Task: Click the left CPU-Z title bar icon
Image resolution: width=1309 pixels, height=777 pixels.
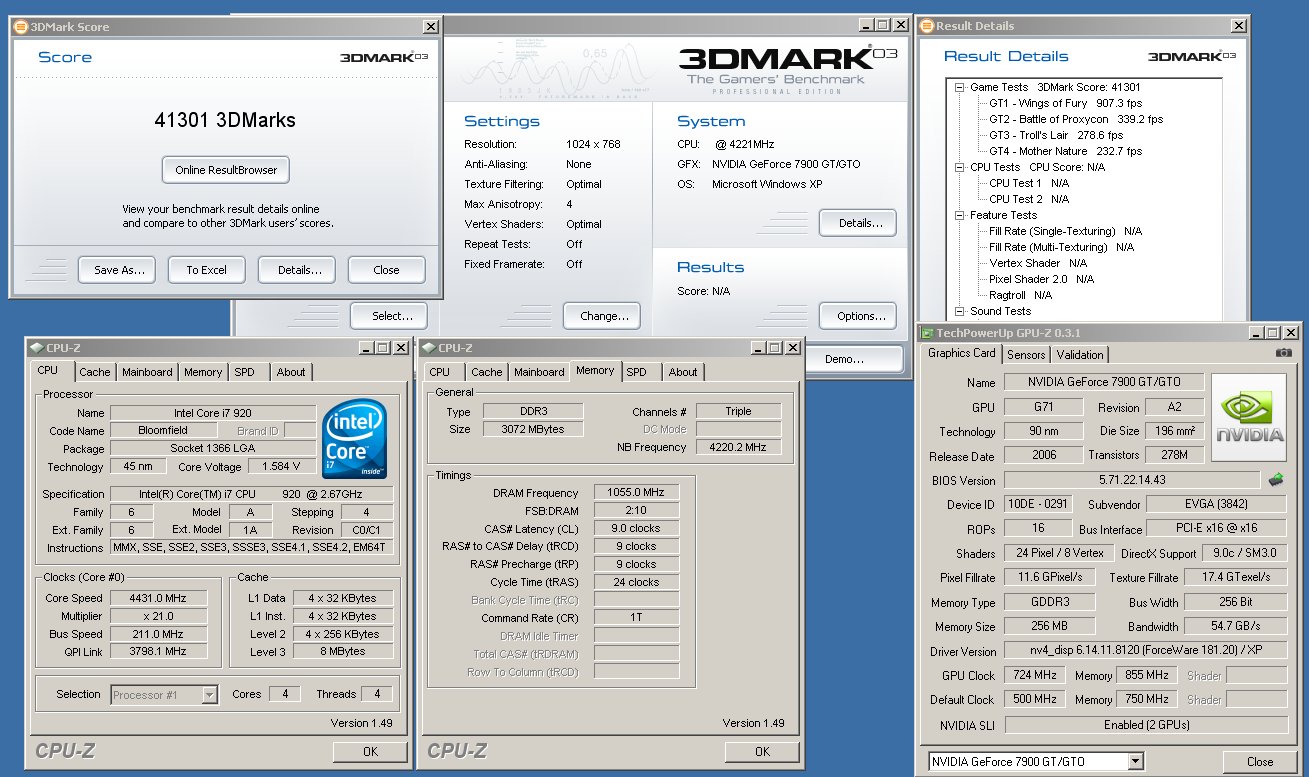Action: coord(36,348)
